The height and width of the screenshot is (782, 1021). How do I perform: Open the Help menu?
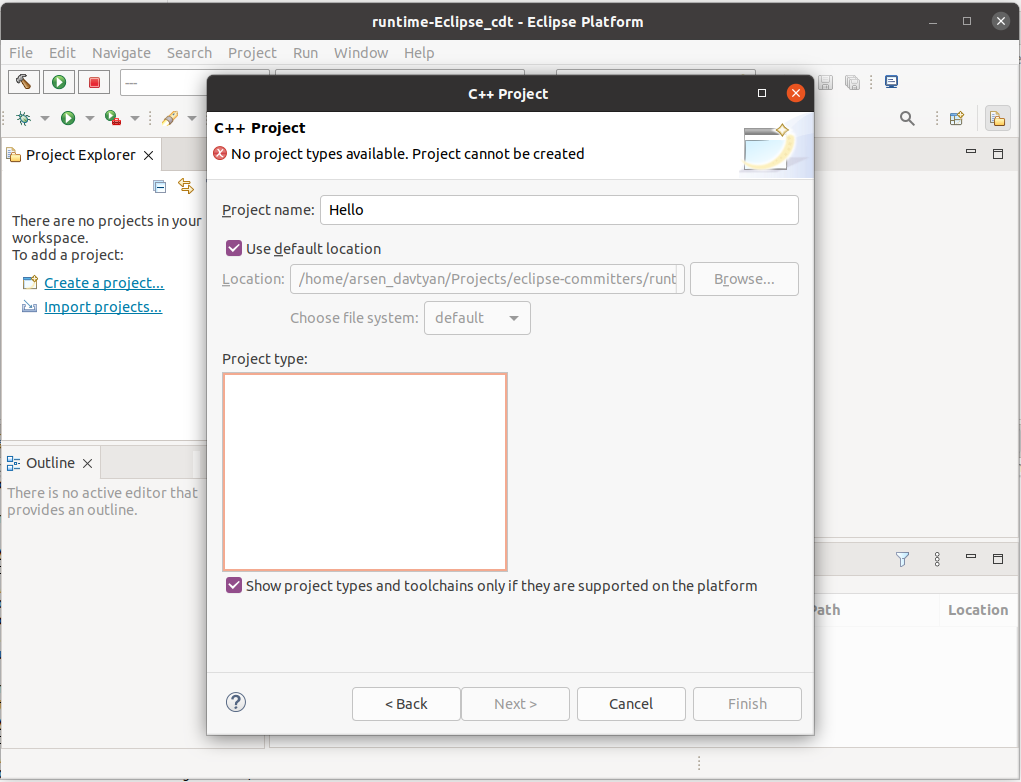tap(419, 53)
